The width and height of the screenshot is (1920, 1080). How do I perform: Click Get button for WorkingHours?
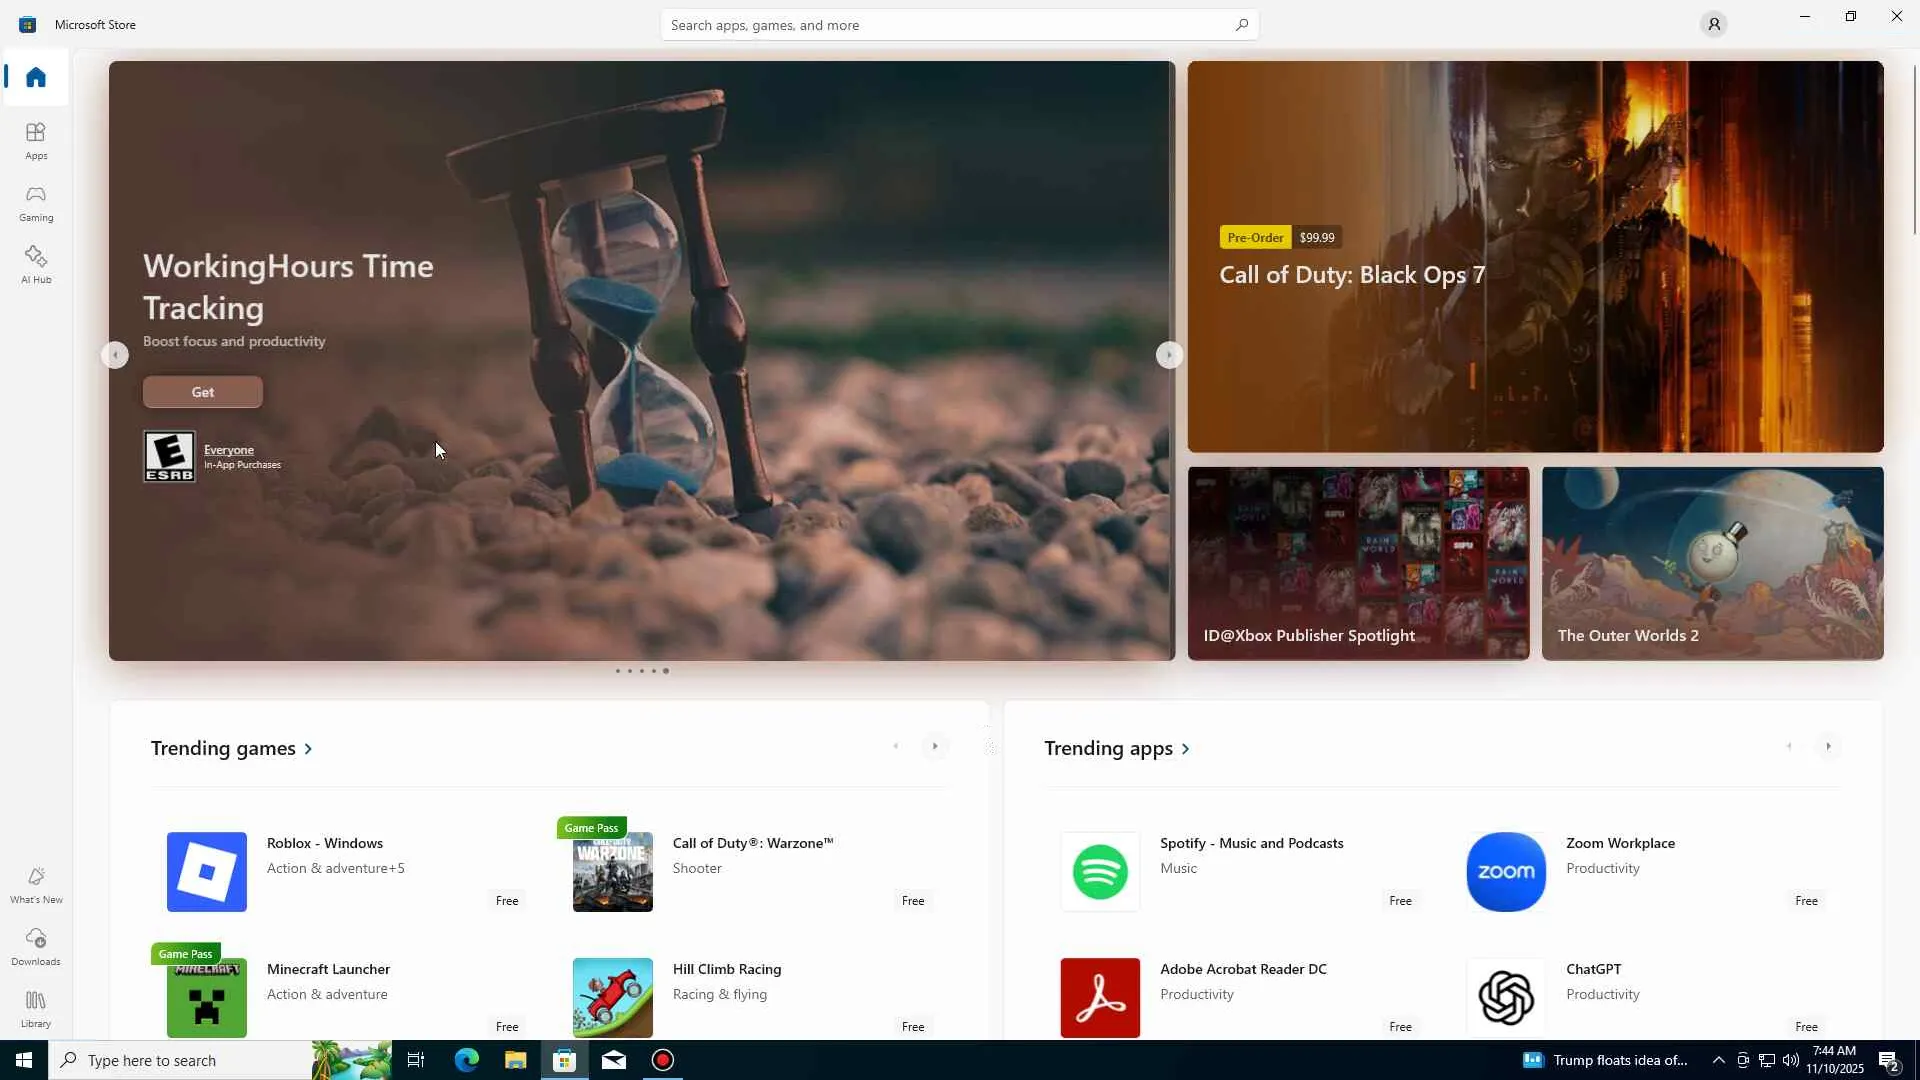202,392
